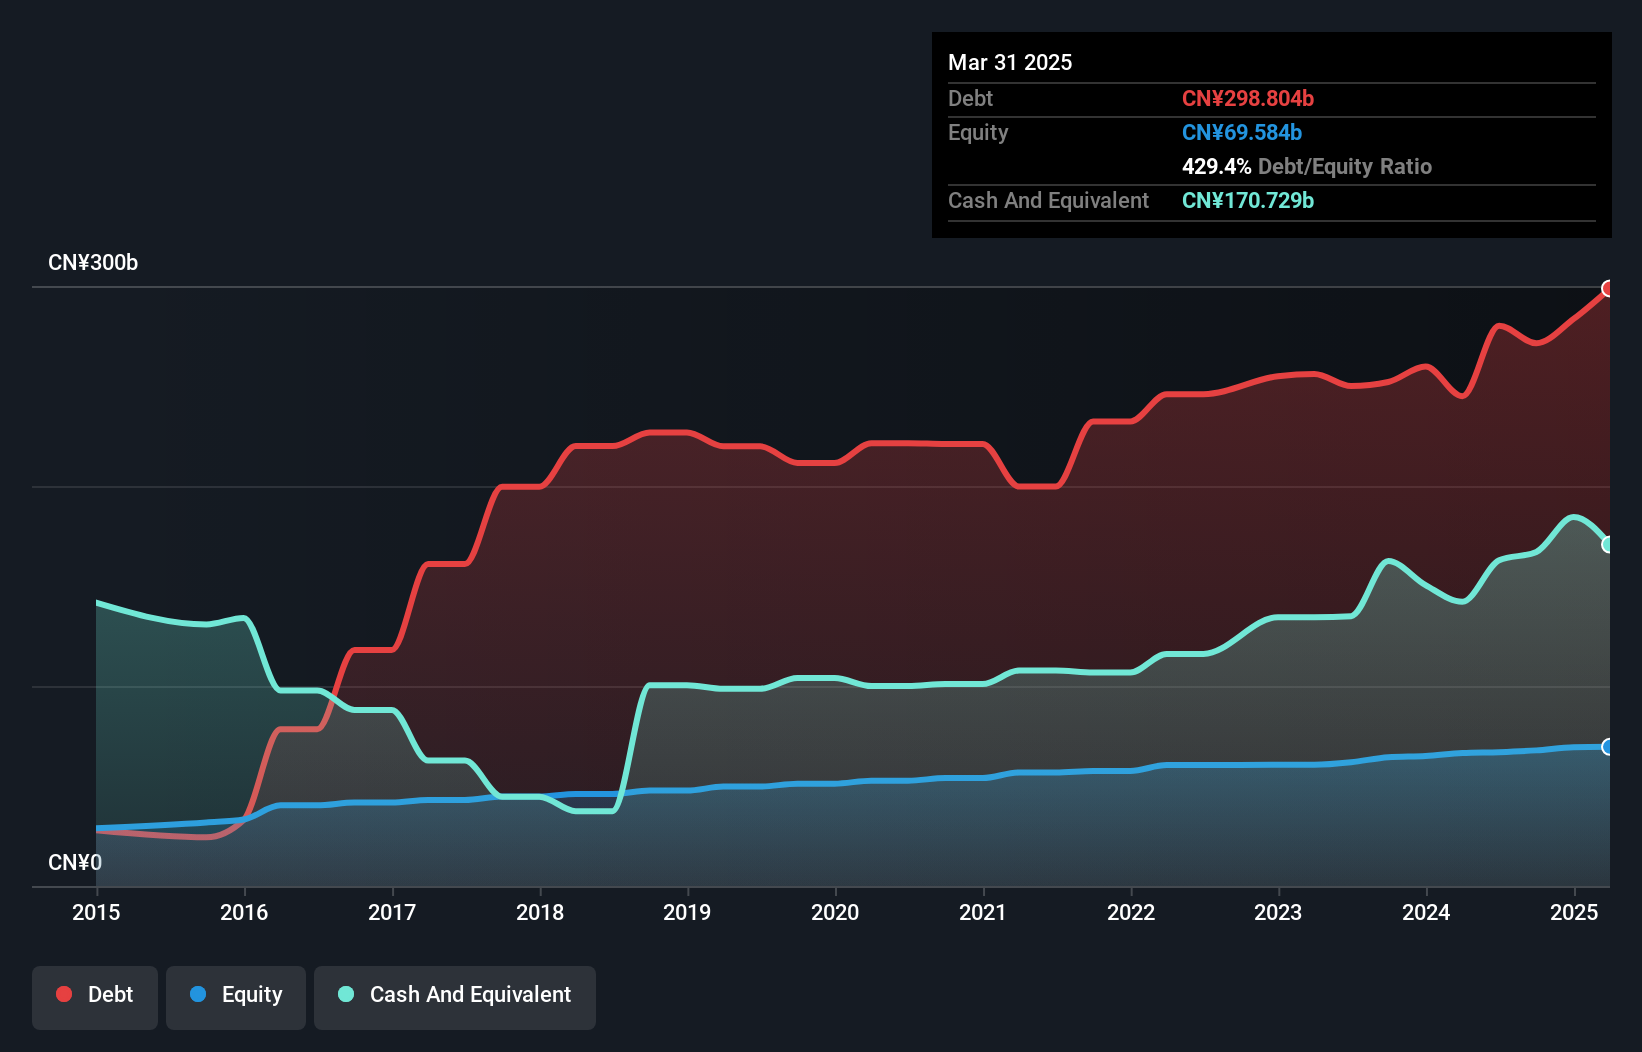Click the 2020 x-axis label
The height and width of the screenshot is (1052, 1642).
coord(835,912)
